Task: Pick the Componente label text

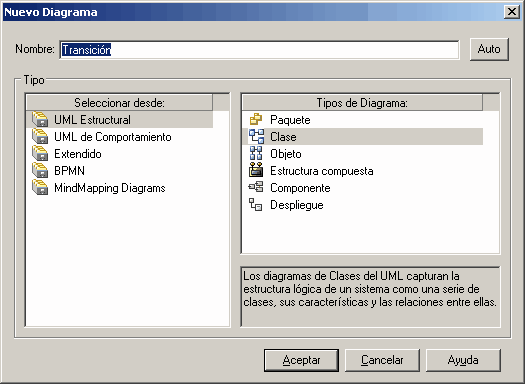Action: [300, 188]
